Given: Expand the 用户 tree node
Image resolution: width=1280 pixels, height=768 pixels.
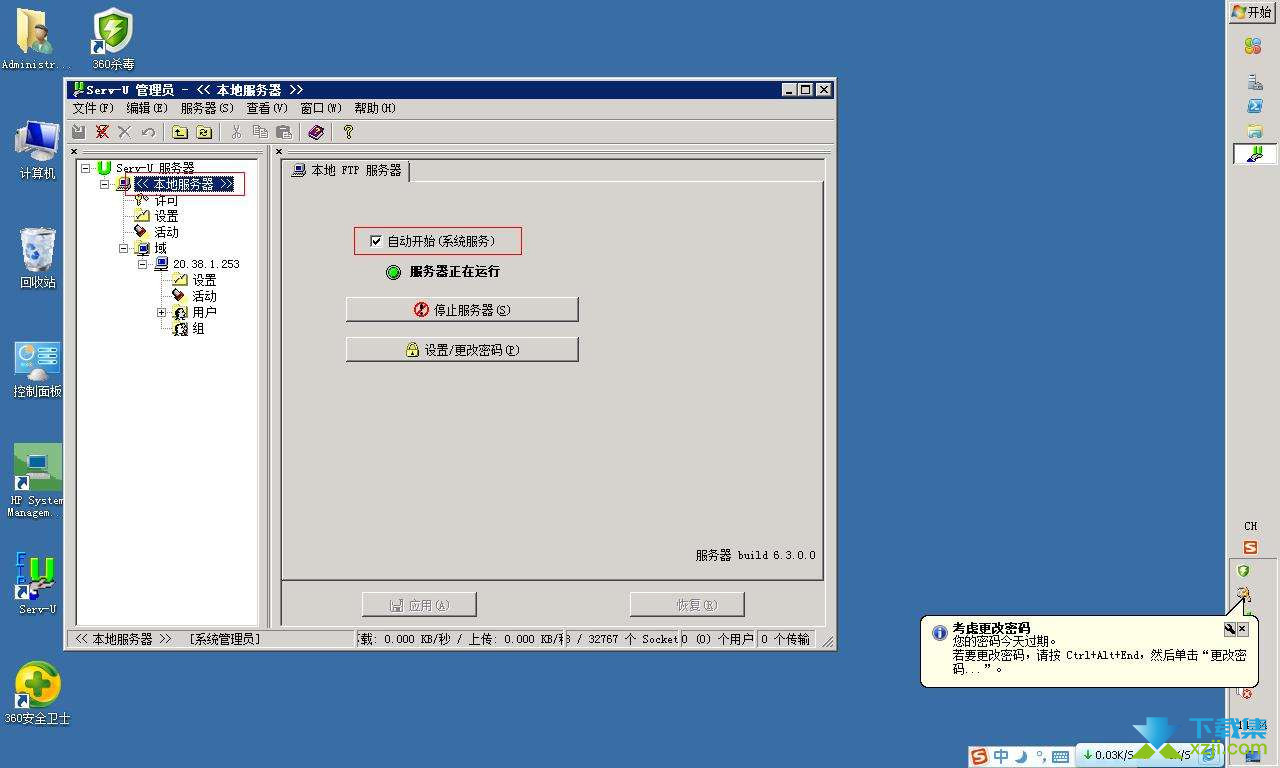Looking at the screenshot, I should [161, 312].
